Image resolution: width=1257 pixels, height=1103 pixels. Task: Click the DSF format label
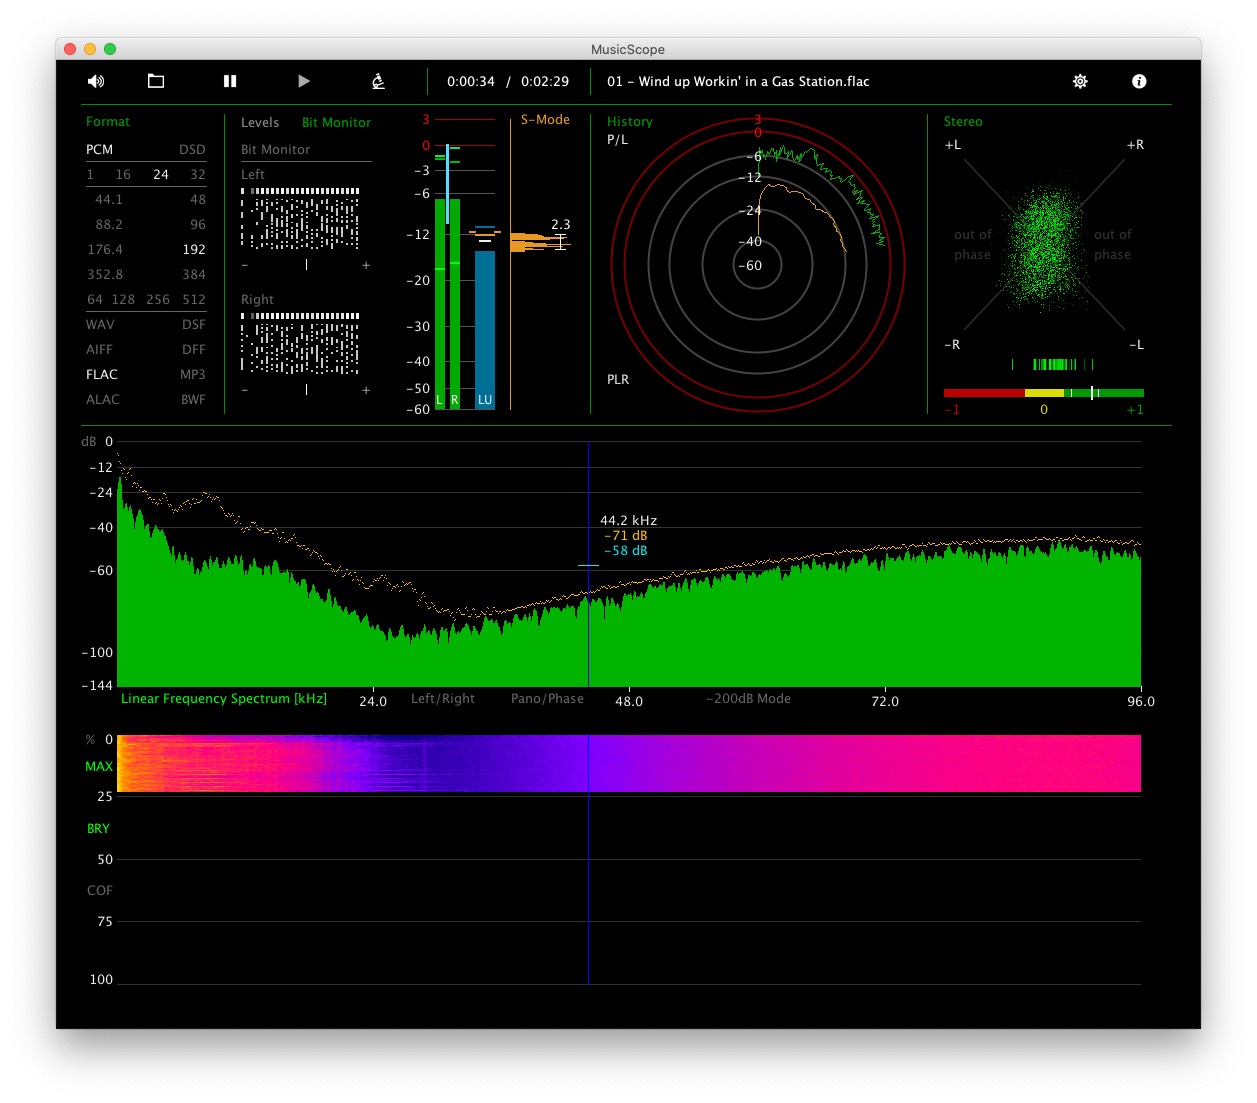(x=194, y=324)
